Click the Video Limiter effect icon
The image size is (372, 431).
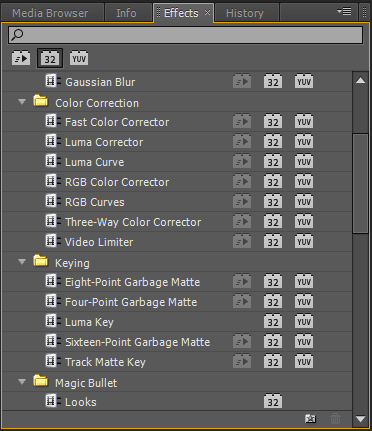(x=53, y=241)
